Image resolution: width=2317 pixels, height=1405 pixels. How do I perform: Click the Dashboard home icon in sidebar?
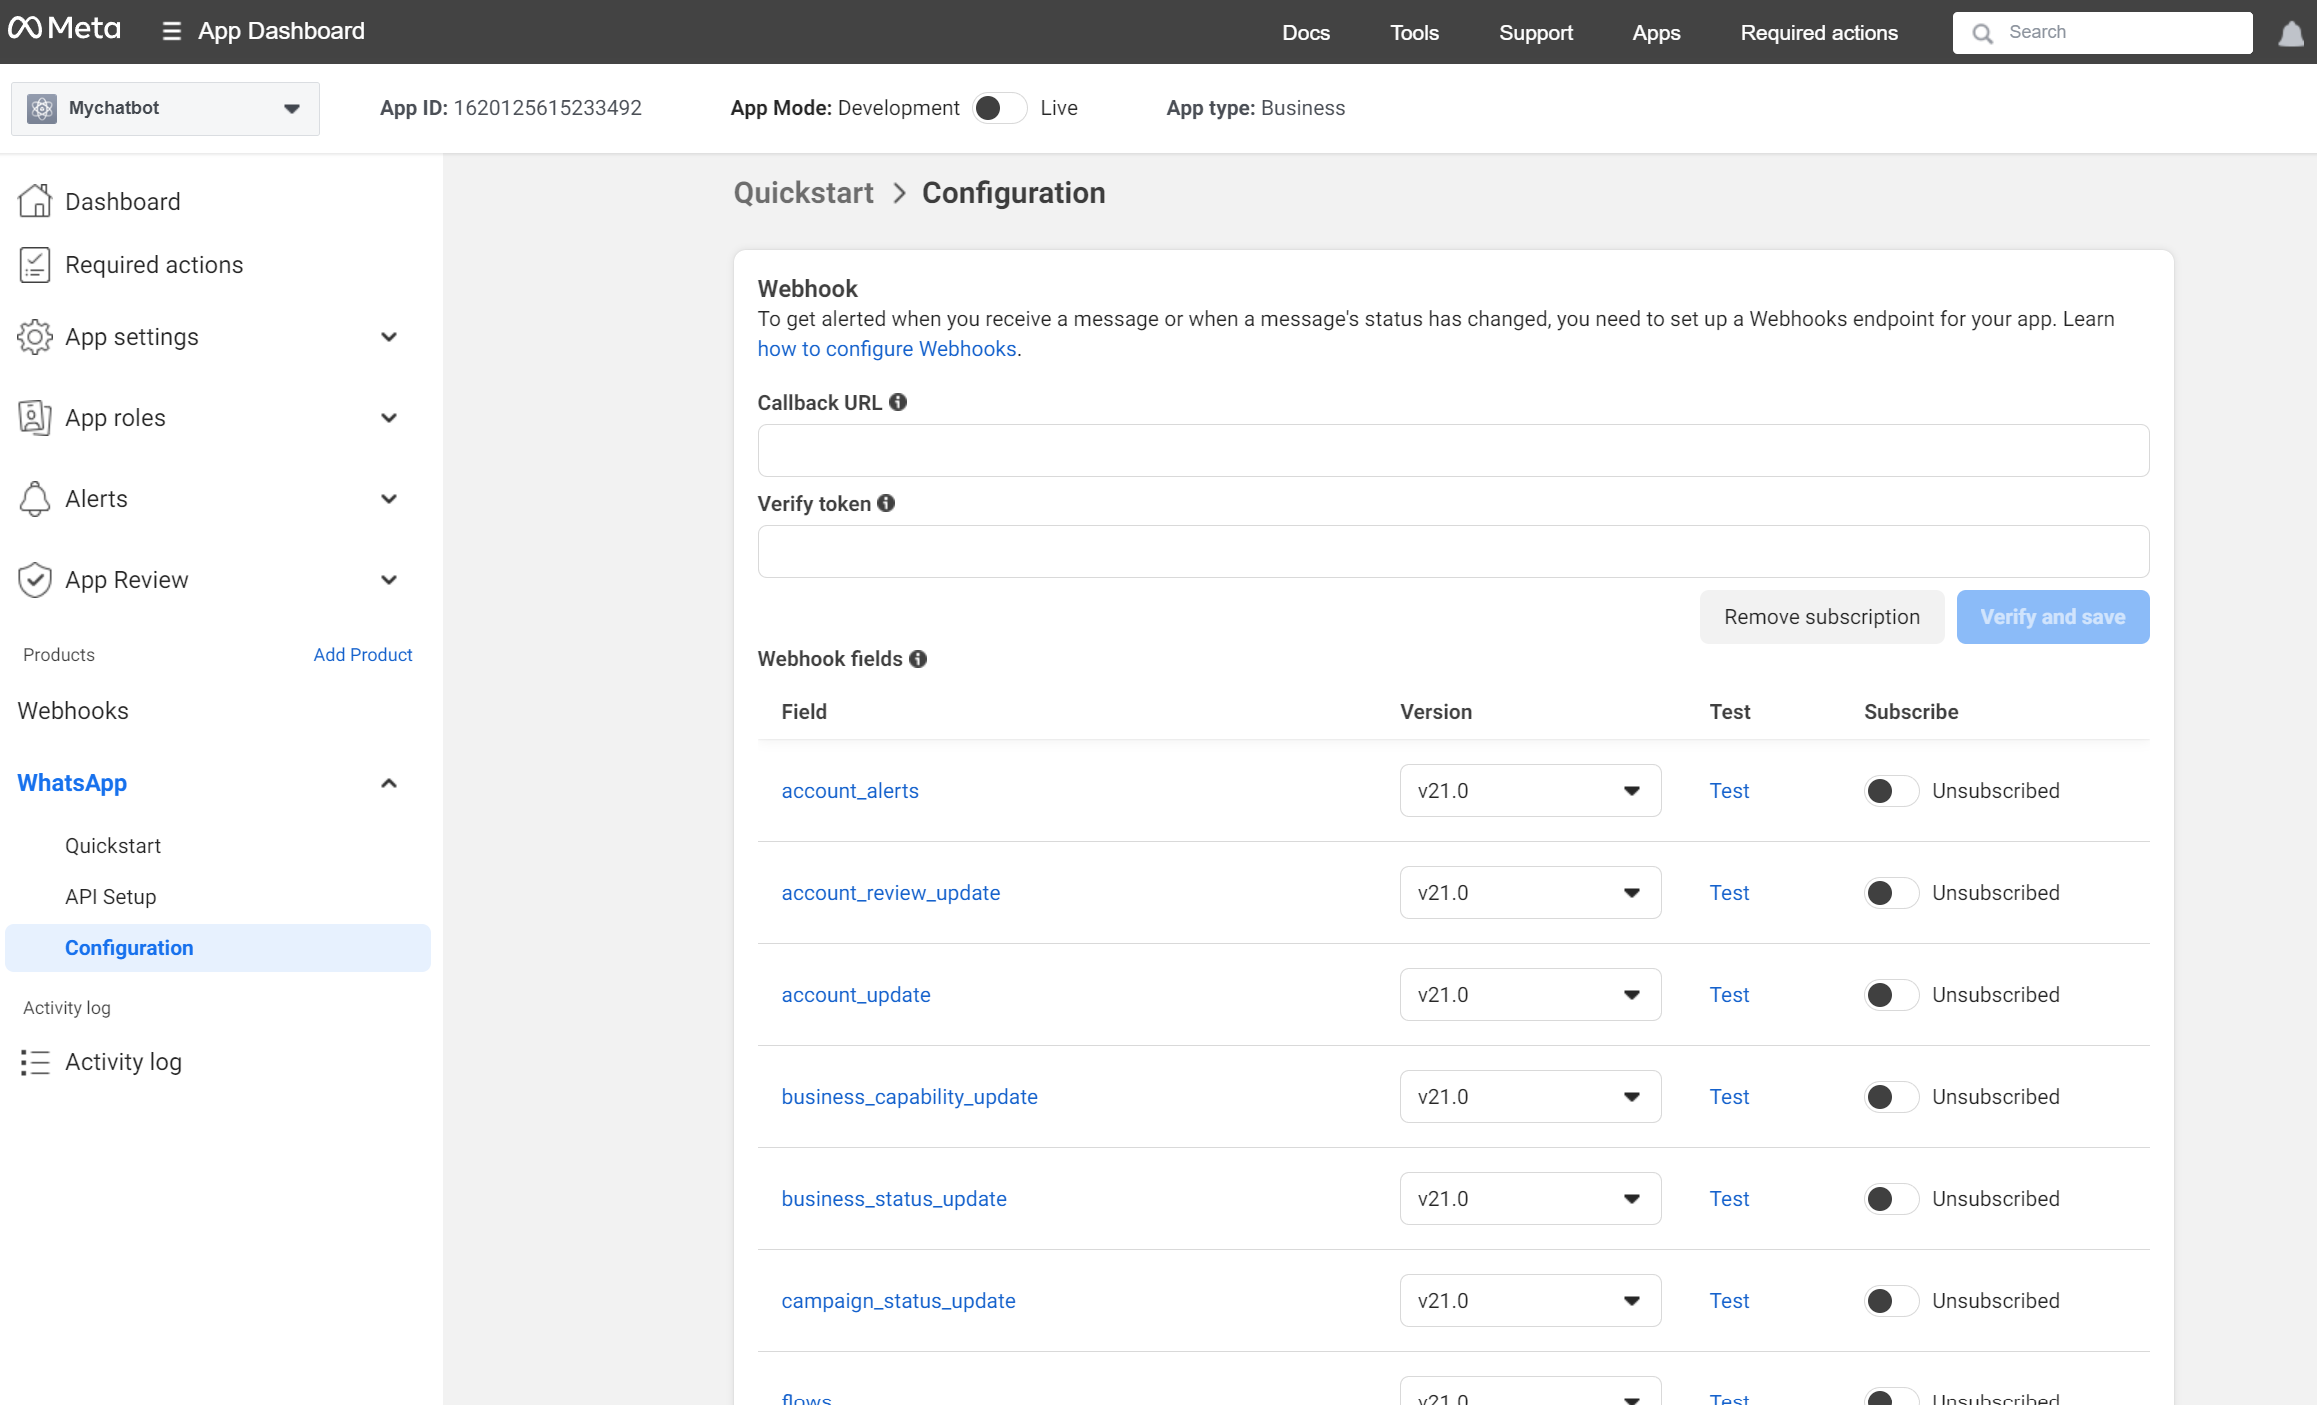coord(34,201)
